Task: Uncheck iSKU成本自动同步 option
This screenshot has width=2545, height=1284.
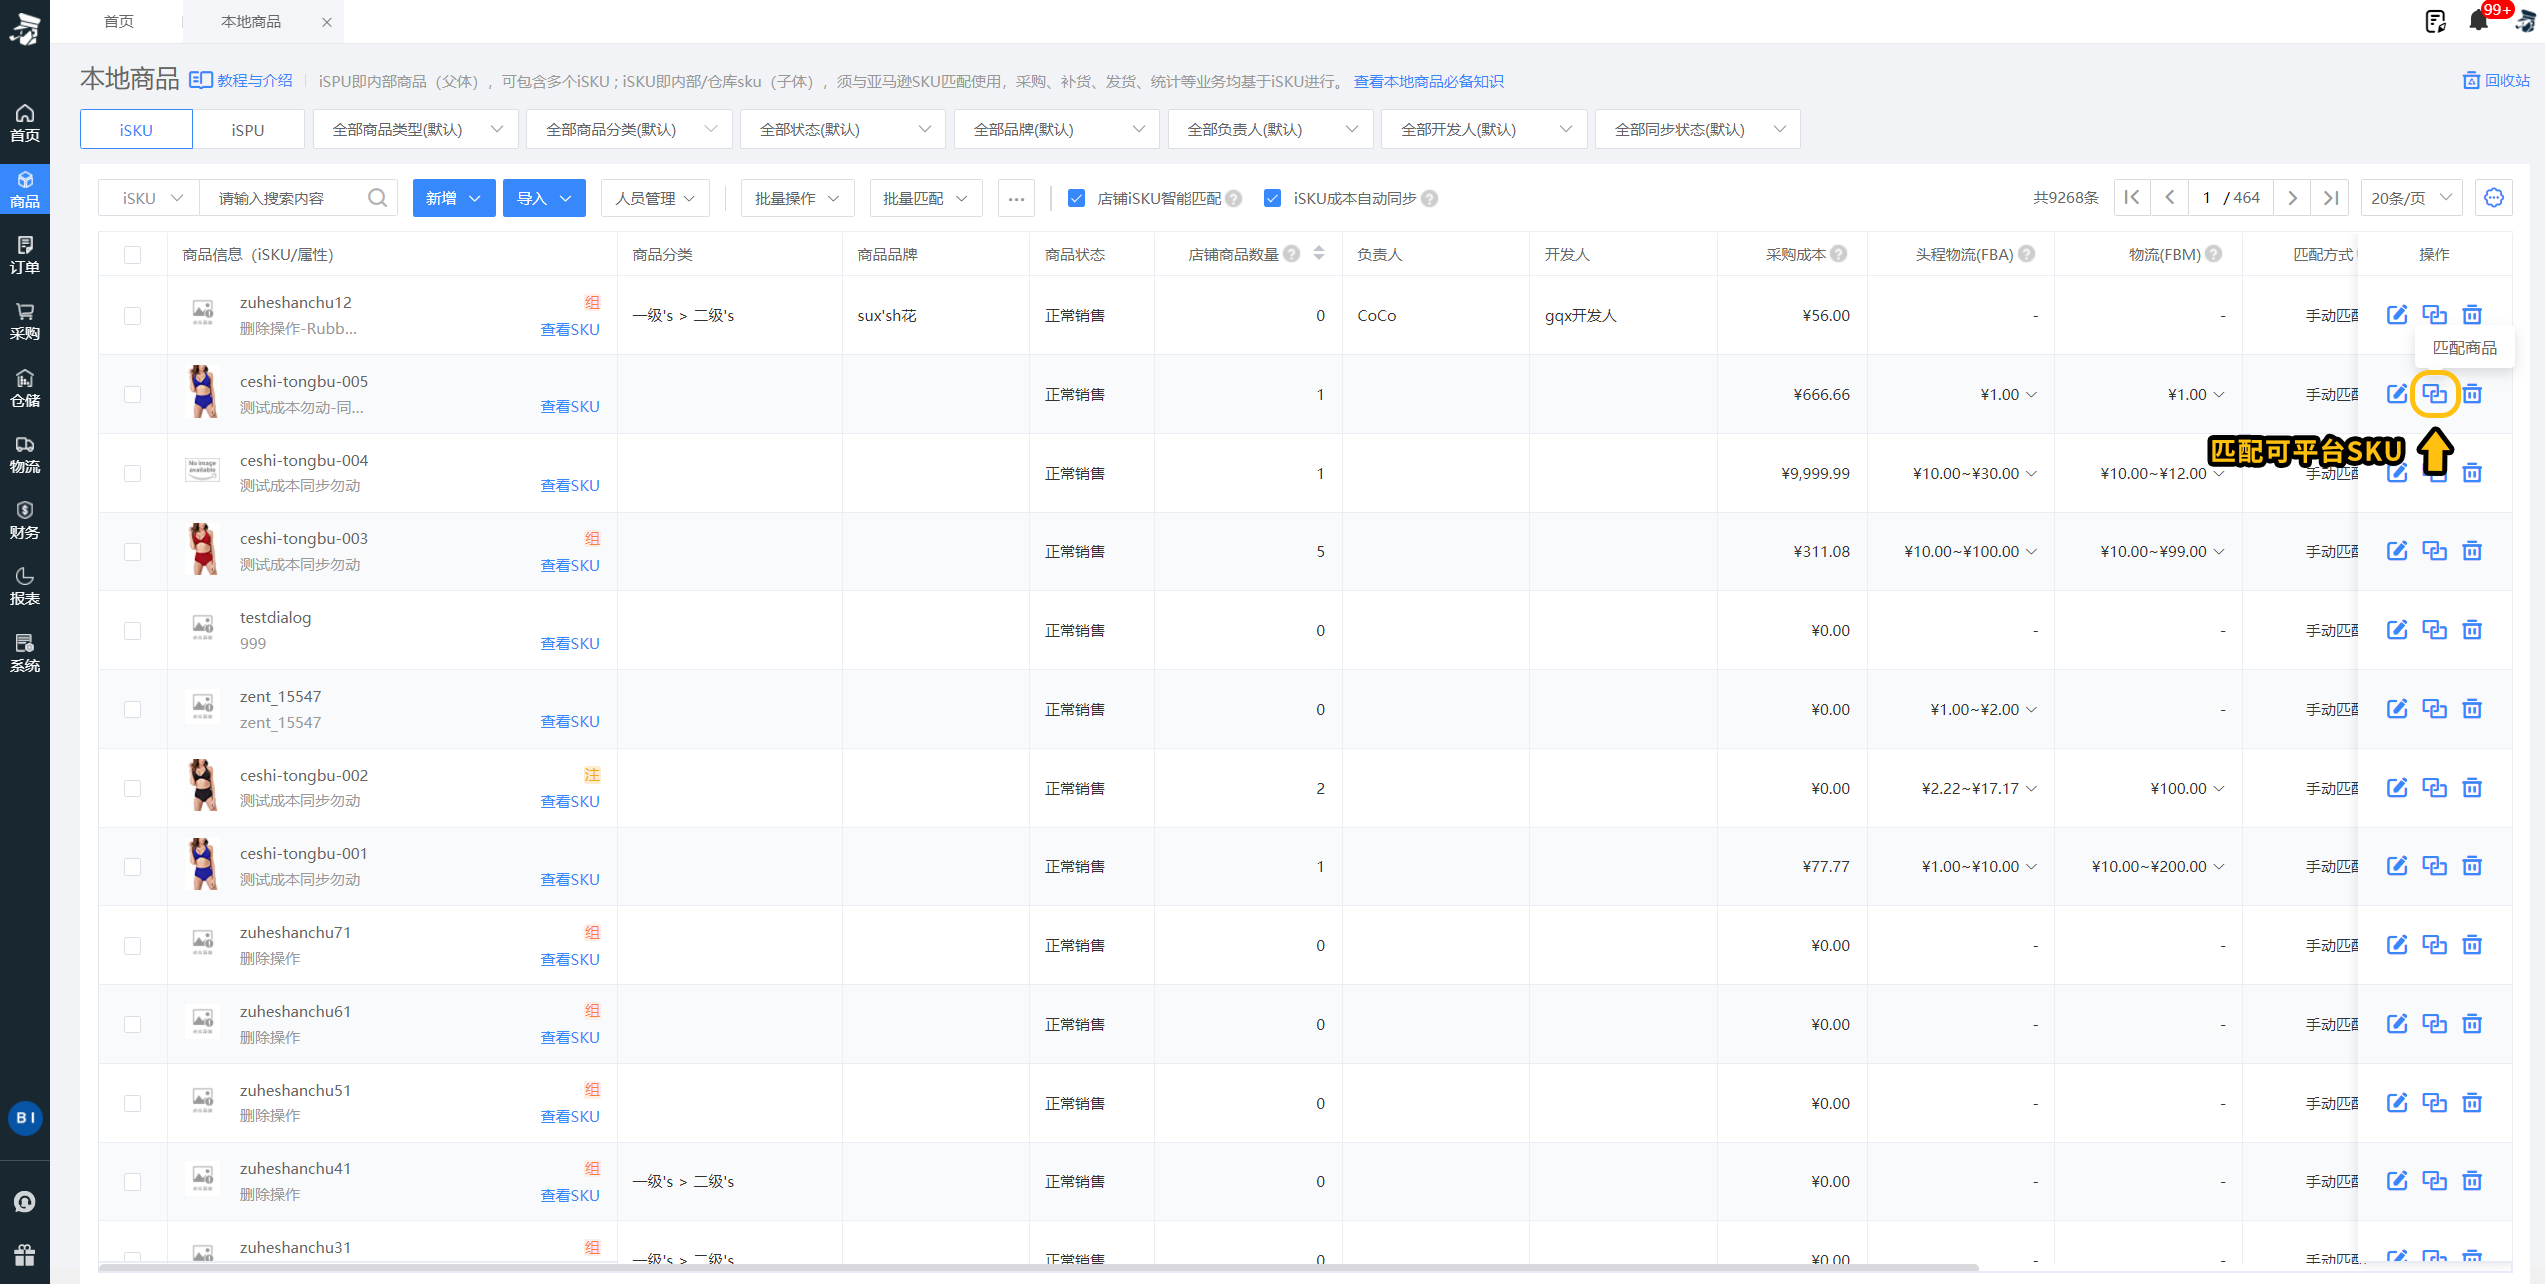Action: click(x=1272, y=198)
